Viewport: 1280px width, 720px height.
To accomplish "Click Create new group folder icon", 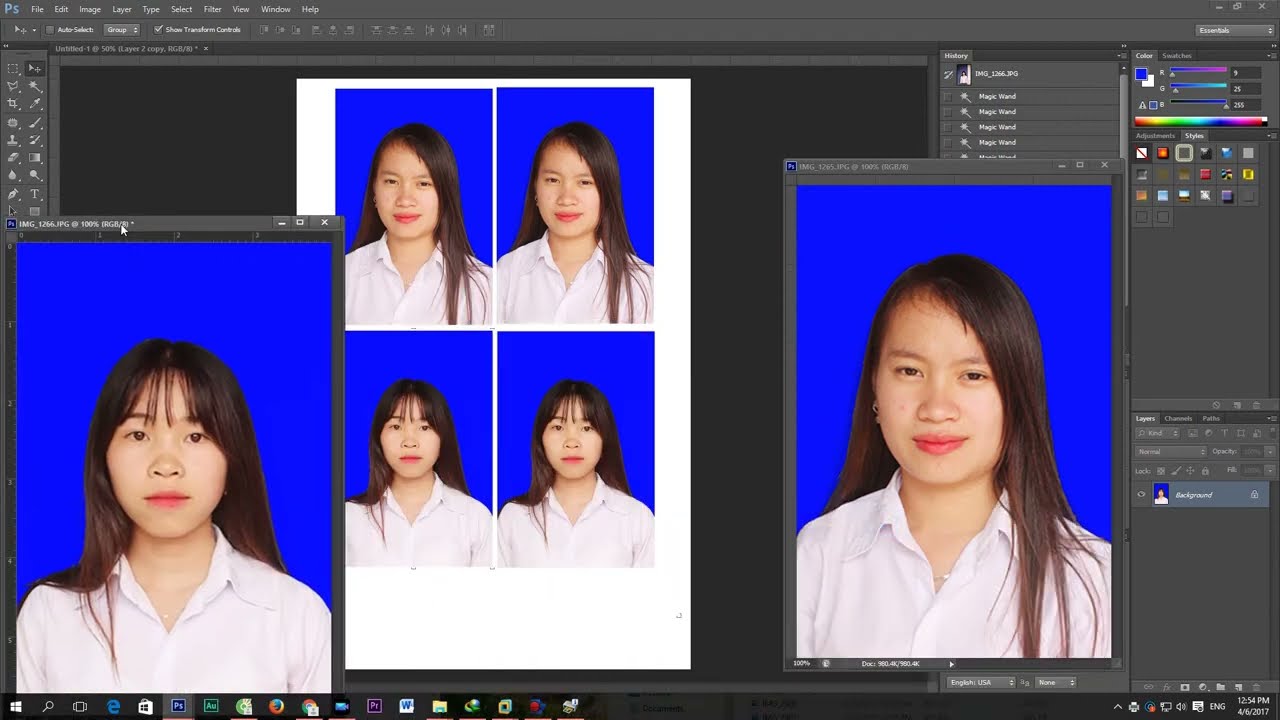I will [1220, 687].
